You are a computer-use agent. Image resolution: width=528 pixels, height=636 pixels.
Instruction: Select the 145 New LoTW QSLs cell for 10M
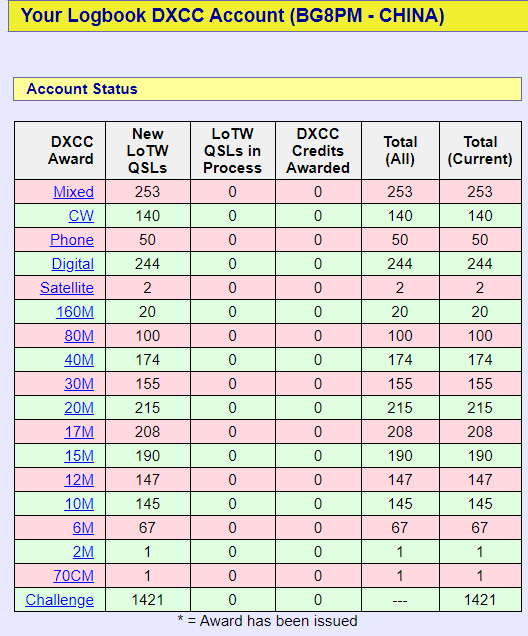[148, 504]
